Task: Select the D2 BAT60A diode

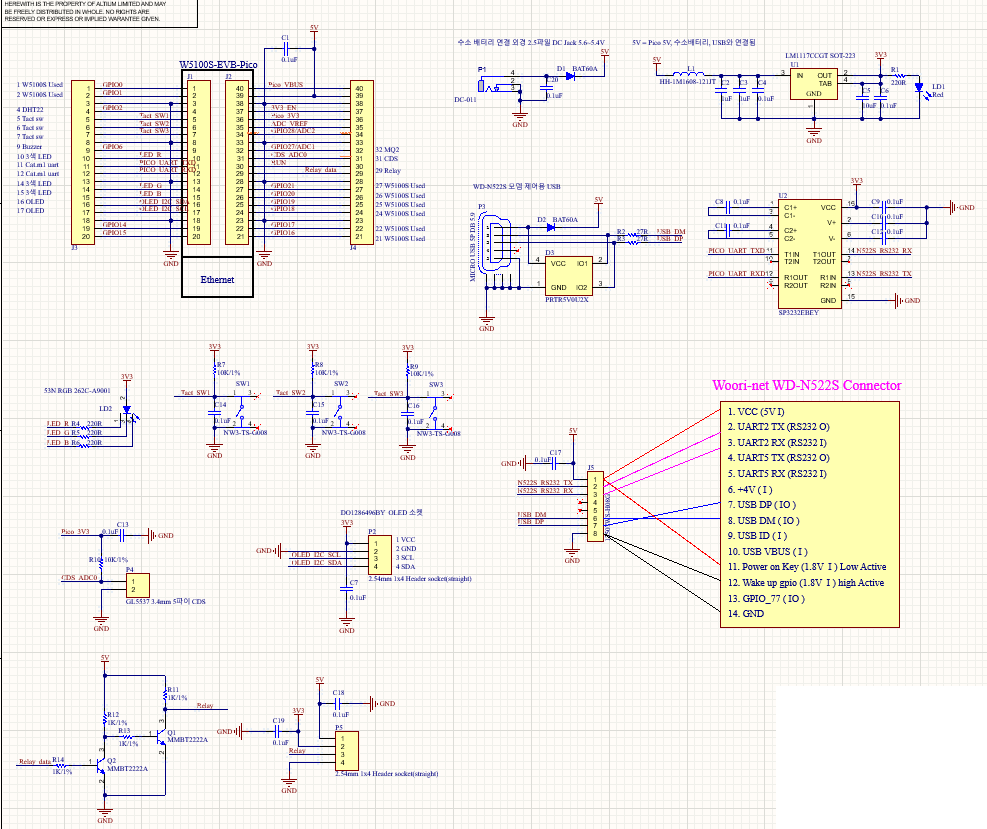Action: click(x=551, y=227)
